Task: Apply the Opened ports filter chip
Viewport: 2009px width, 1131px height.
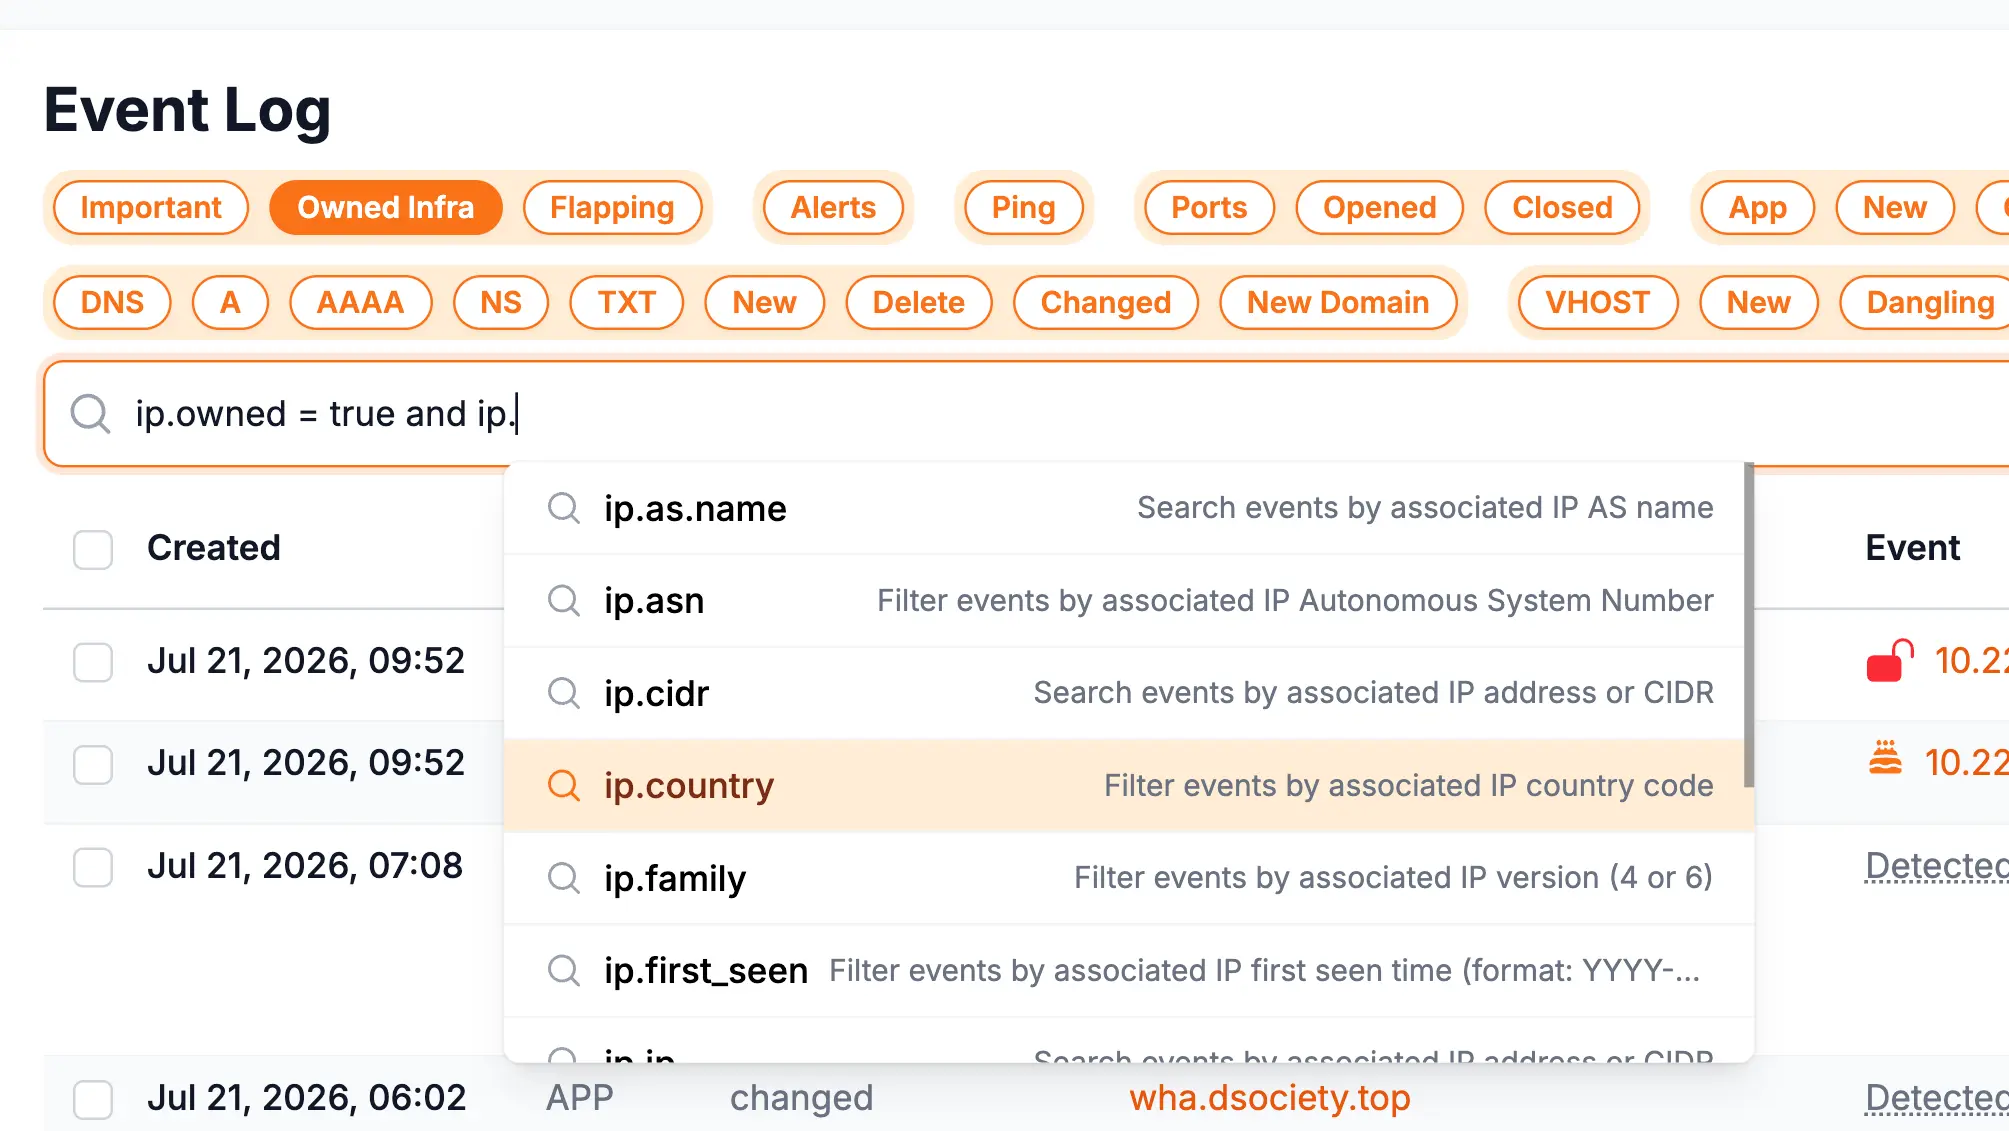Action: (x=1379, y=207)
